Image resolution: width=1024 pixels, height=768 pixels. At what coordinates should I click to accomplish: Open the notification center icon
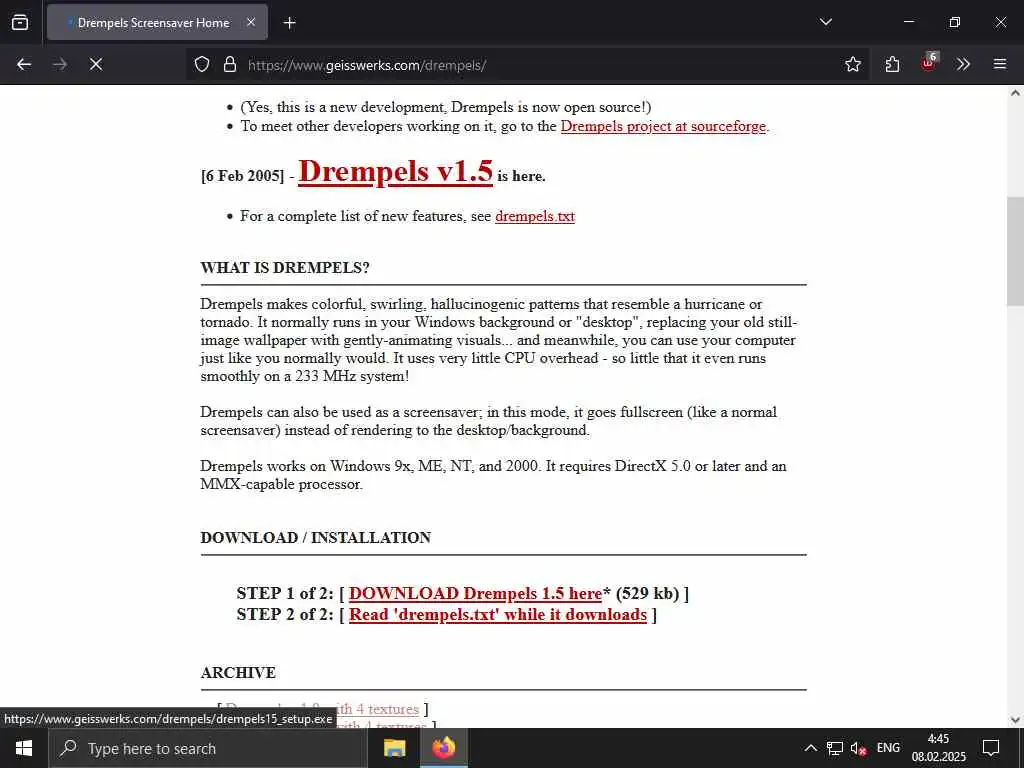point(991,748)
